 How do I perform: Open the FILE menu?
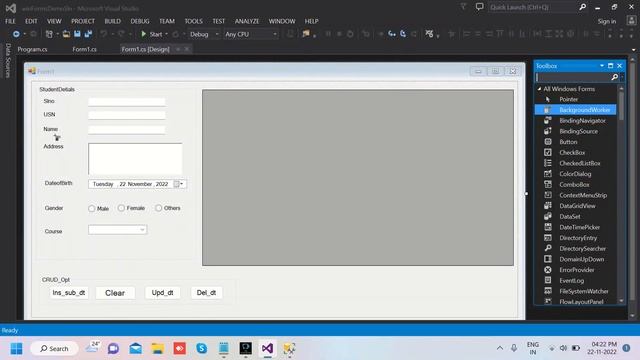tap(10, 21)
